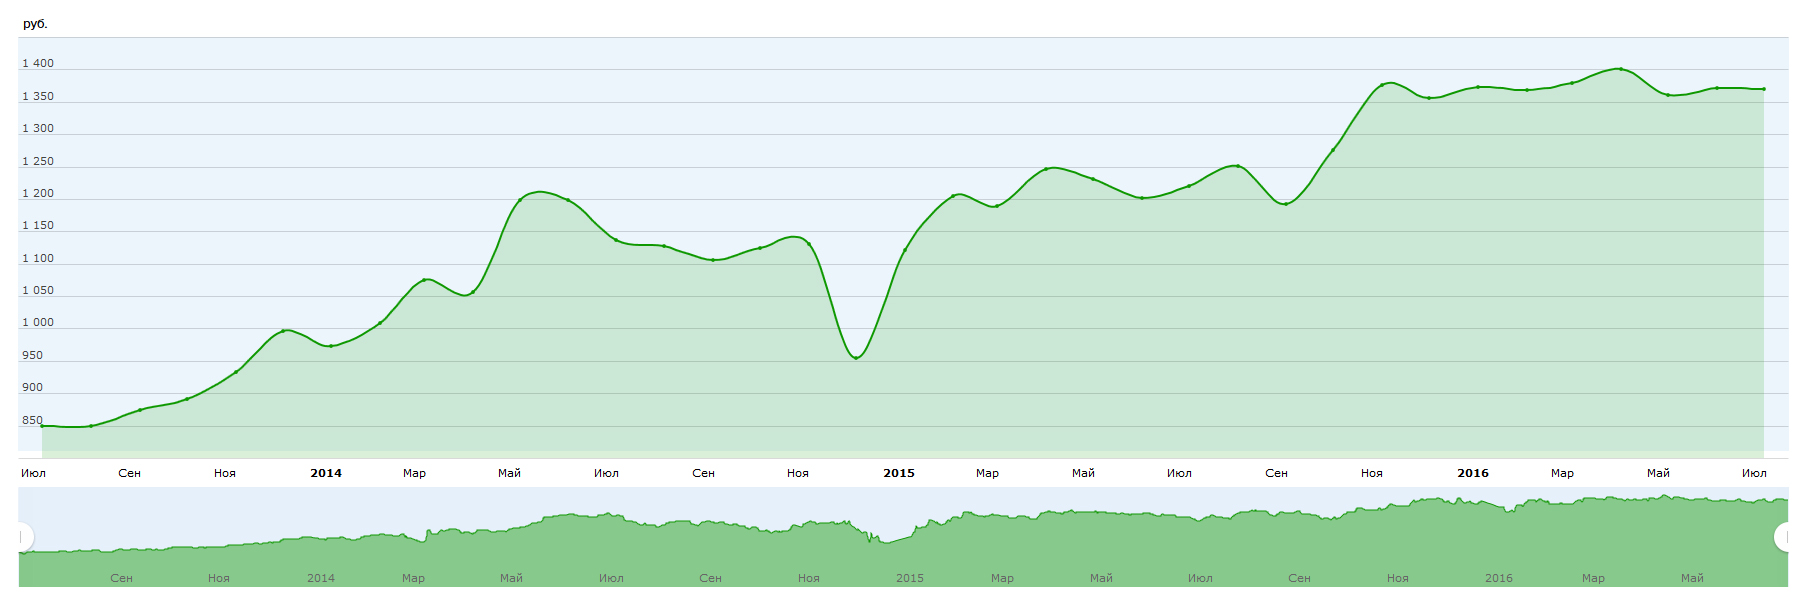The image size is (1793, 598).
Task: Click the highest peak data point near 1 400
Action: pos(1620,69)
